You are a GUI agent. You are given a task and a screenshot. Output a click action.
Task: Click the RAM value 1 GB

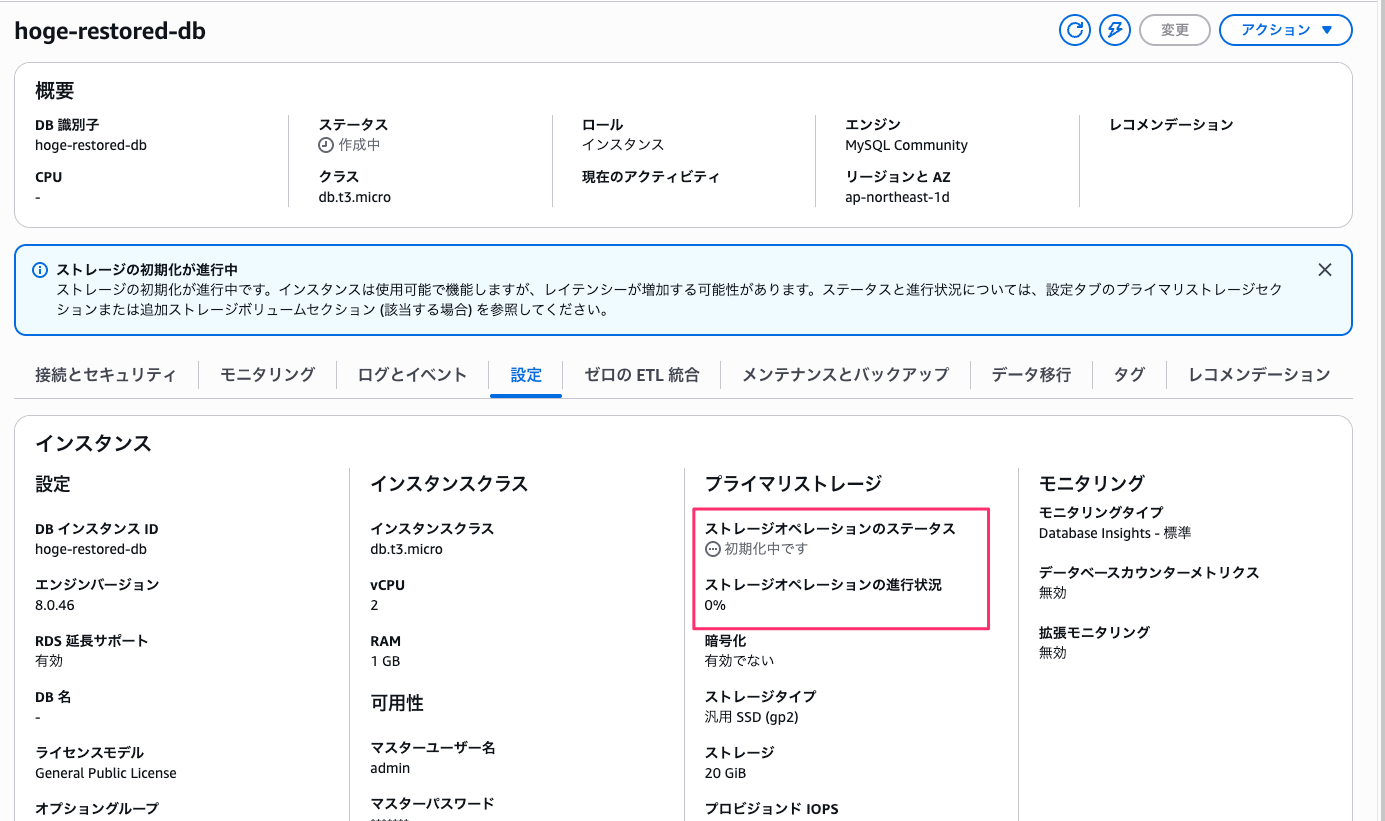click(x=385, y=661)
